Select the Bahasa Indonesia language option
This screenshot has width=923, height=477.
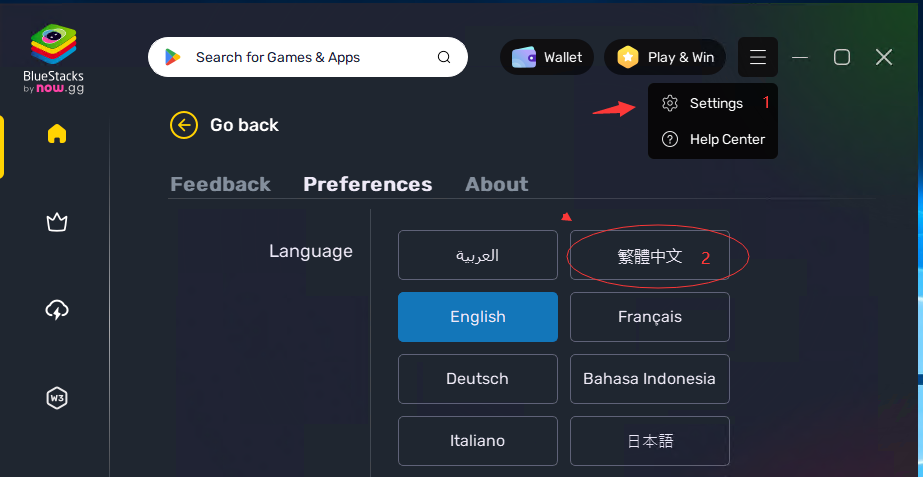point(650,379)
